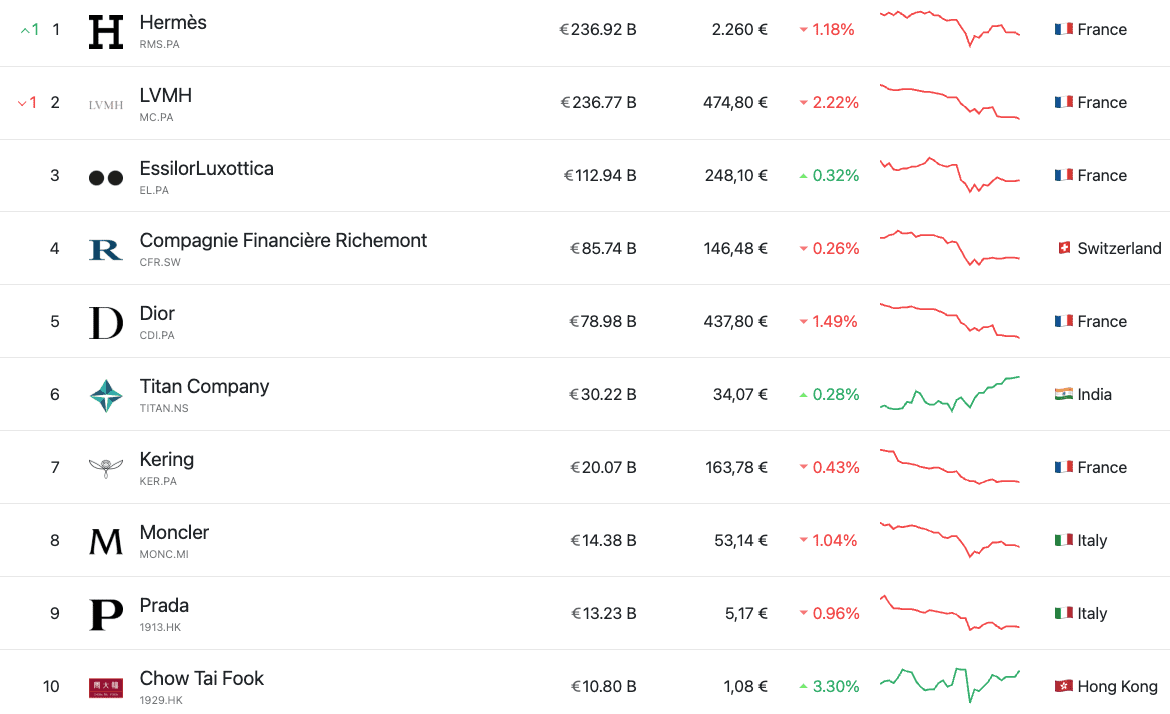1170x714 pixels.
Task: Click the LVMH red sparkline chart
Action: point(949,102)
